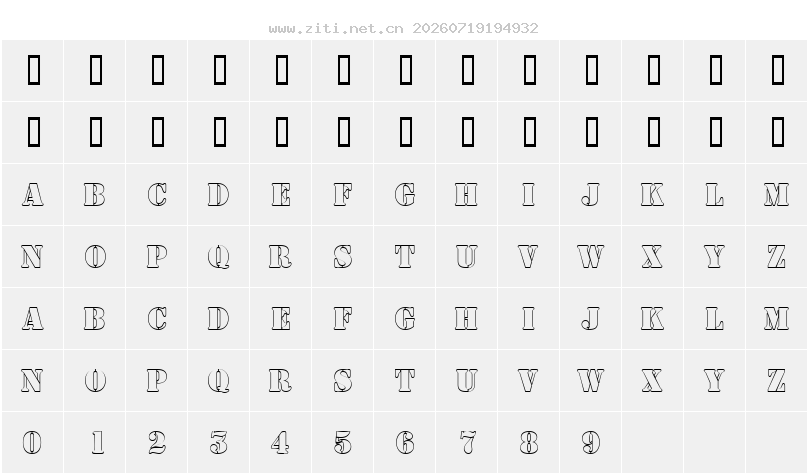Click empty cell at end of digits row
808x476 pixels.
[777, 442]
